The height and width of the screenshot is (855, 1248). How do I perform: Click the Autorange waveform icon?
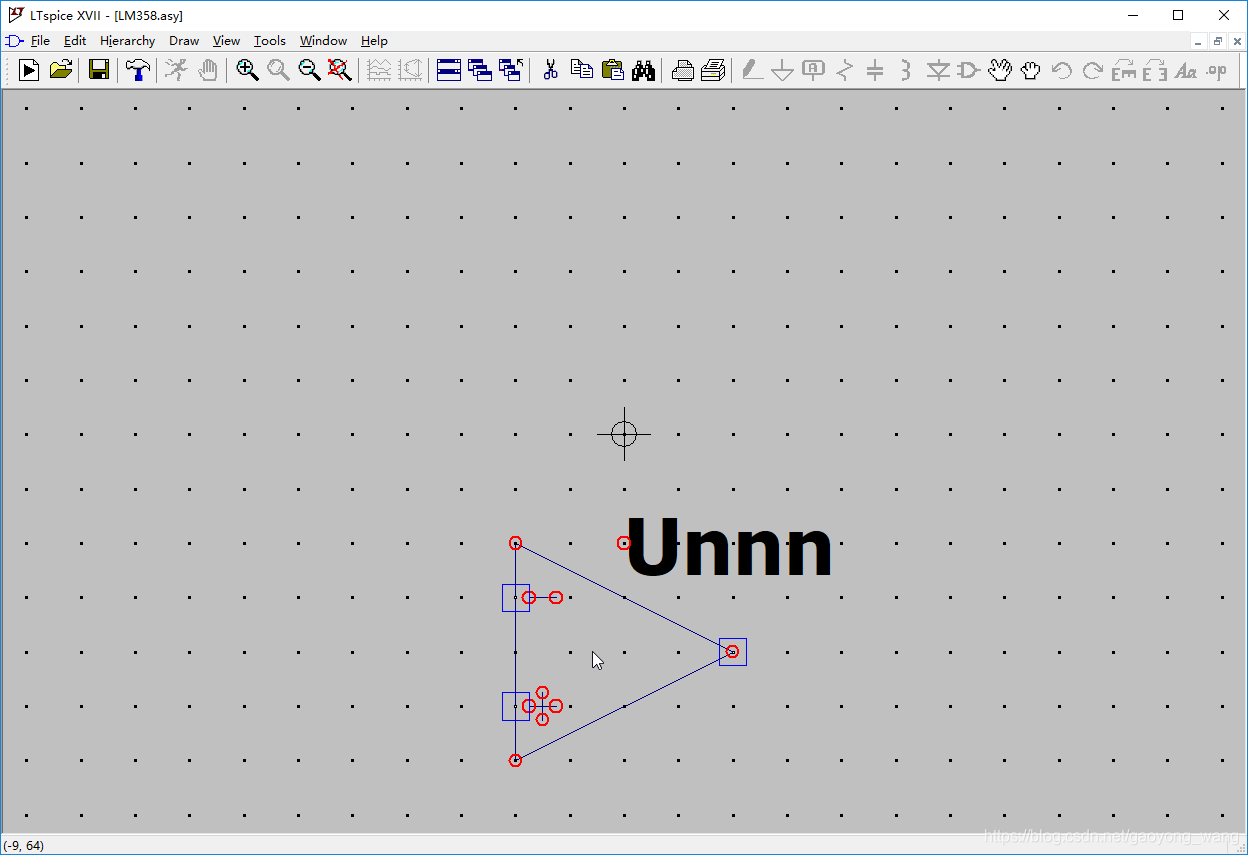tap(379, 70)
